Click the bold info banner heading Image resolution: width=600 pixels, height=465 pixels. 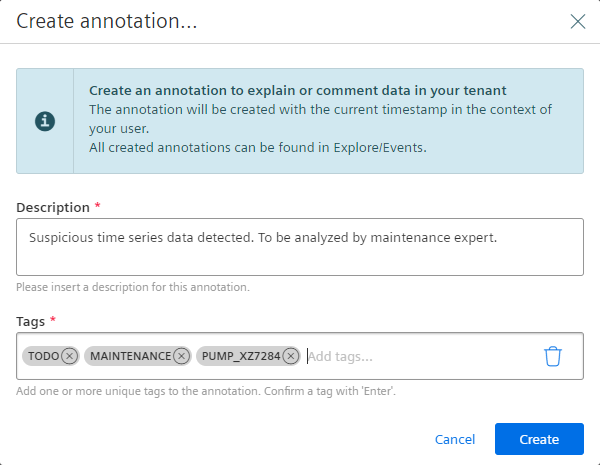(x=297, y=90)
